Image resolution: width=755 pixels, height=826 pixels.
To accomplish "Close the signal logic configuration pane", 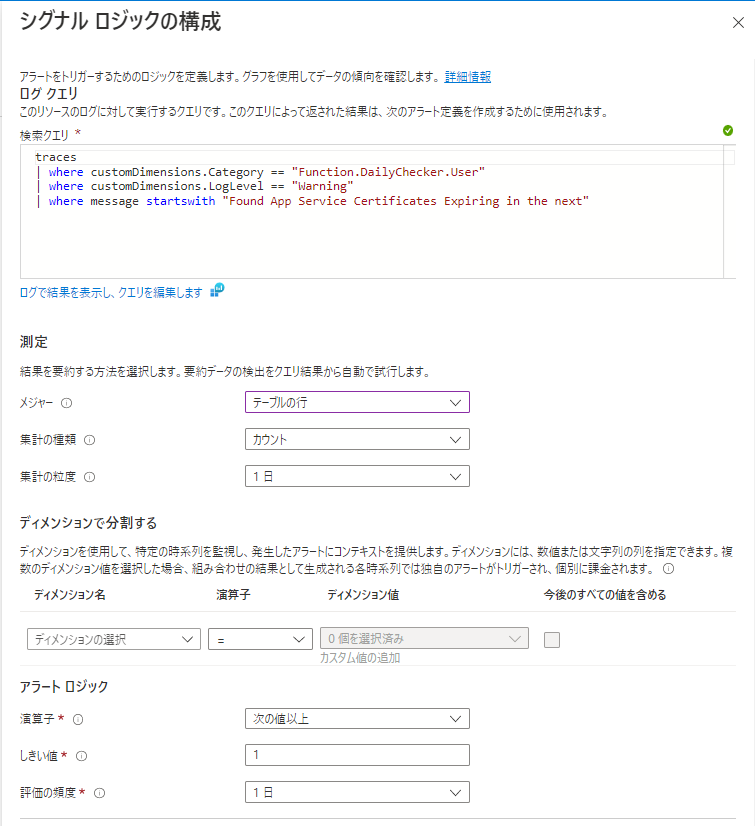I will click(738, 23).
